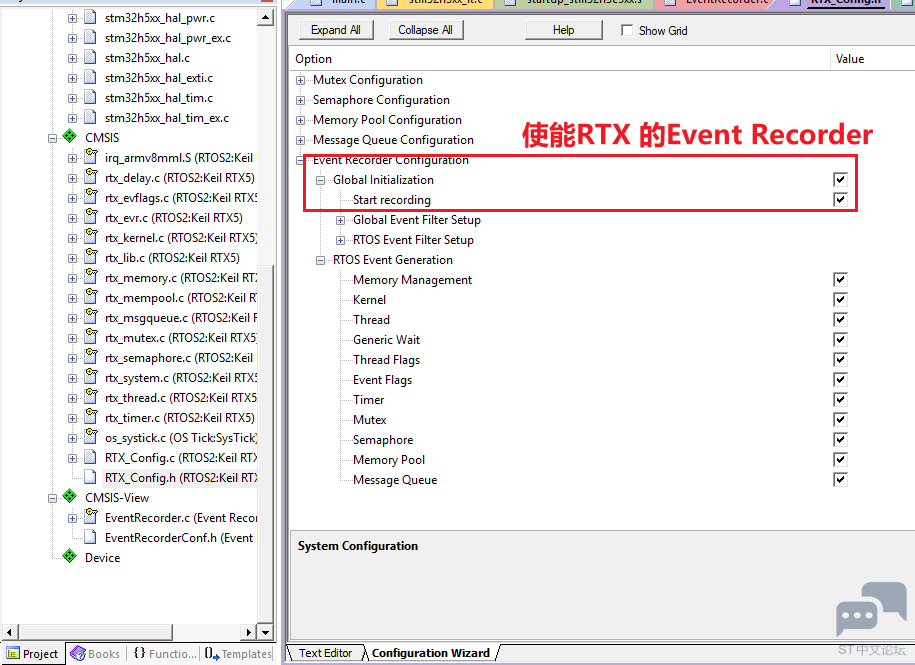Click the rtx_delay.c key file icon

coord(91,176)
